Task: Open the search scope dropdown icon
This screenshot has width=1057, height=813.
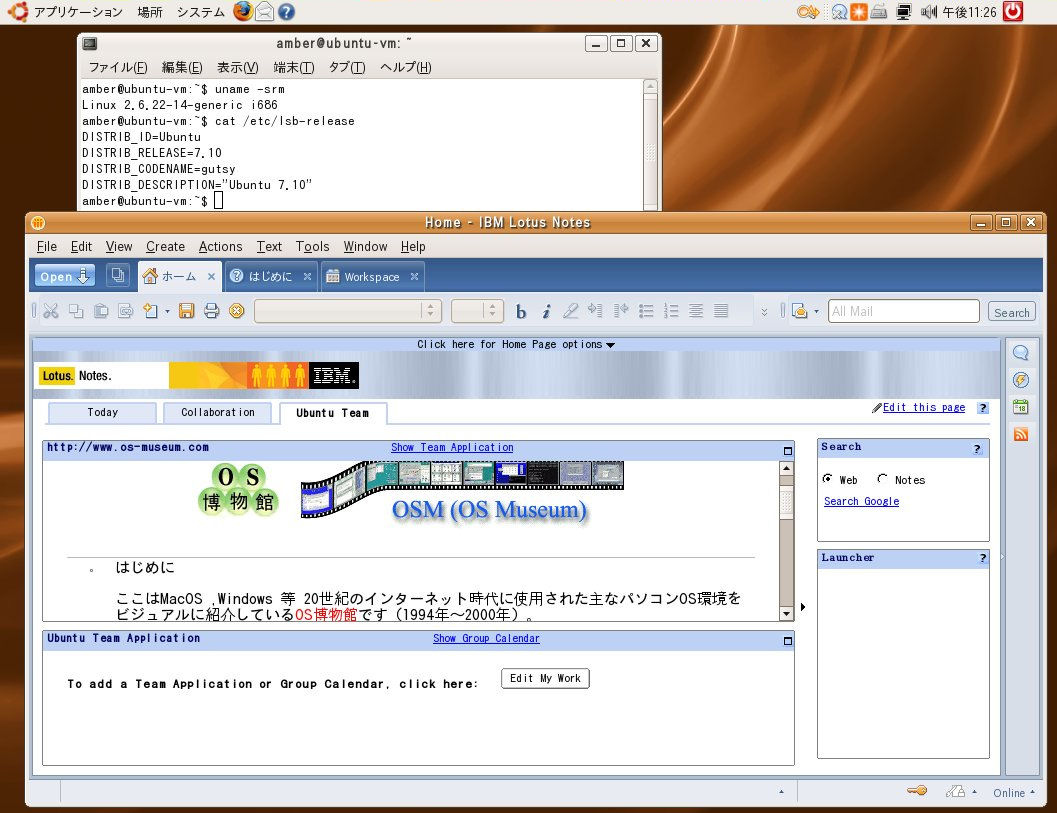Action: [x=805, y=311]
